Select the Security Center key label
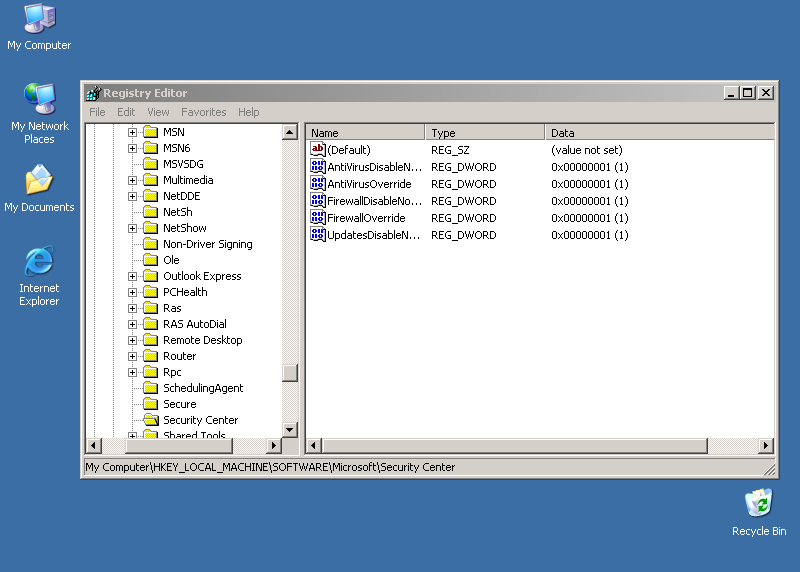This screenshot has height=572, width=800. click(x=201, y=420)
